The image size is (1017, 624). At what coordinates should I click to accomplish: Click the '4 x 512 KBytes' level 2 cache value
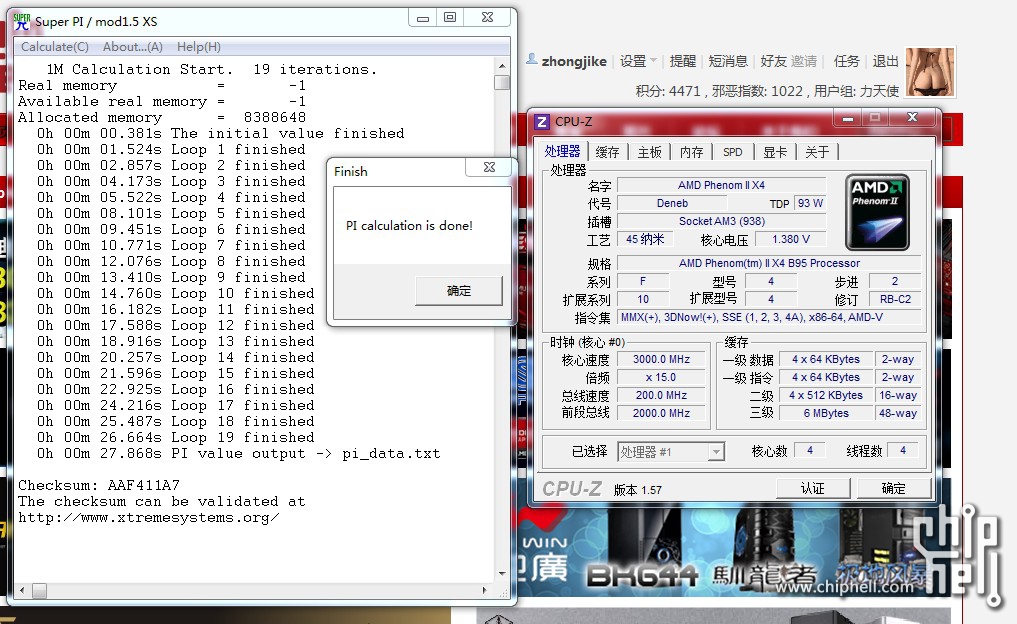(x=826, y=395)
